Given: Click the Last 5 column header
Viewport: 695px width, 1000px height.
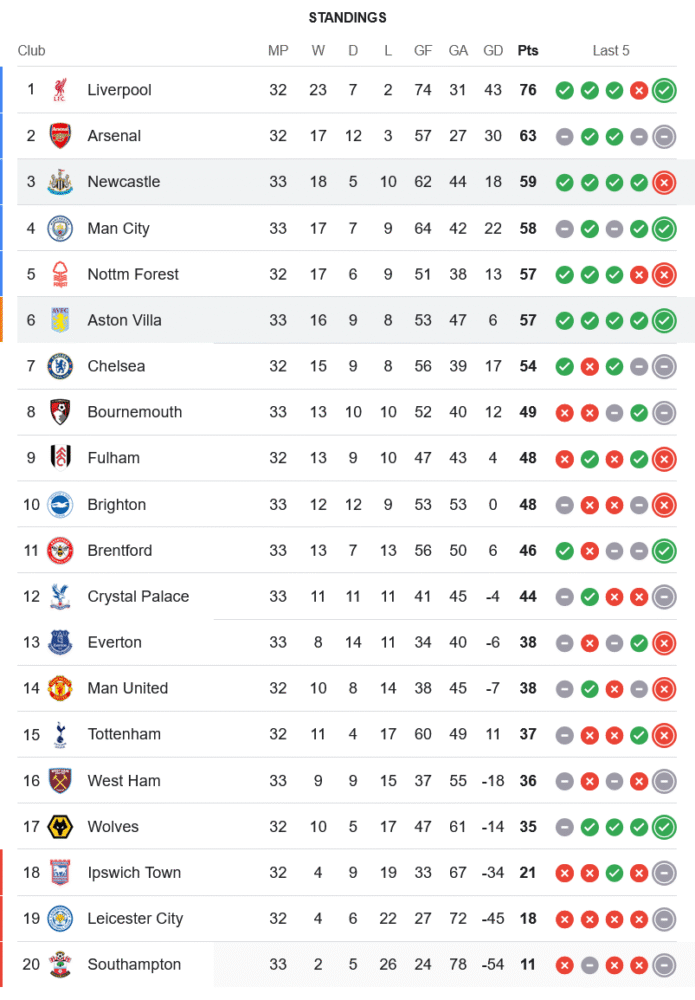Looking at the screenshot, I should (611, 51).
